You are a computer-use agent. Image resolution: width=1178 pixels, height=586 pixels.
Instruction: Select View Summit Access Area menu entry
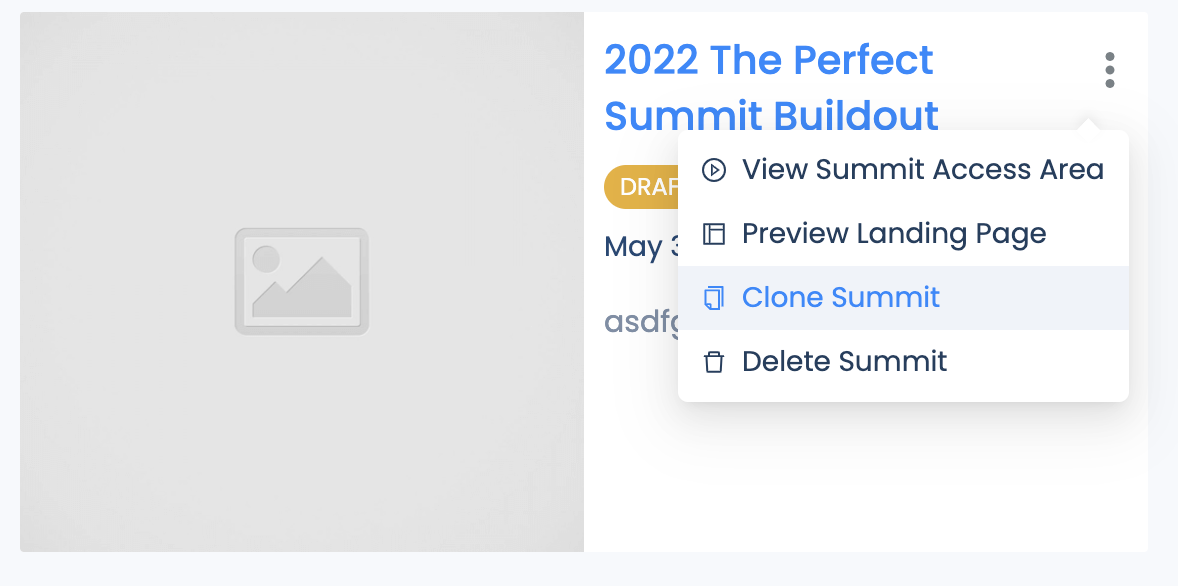click(x=903, y=170)
